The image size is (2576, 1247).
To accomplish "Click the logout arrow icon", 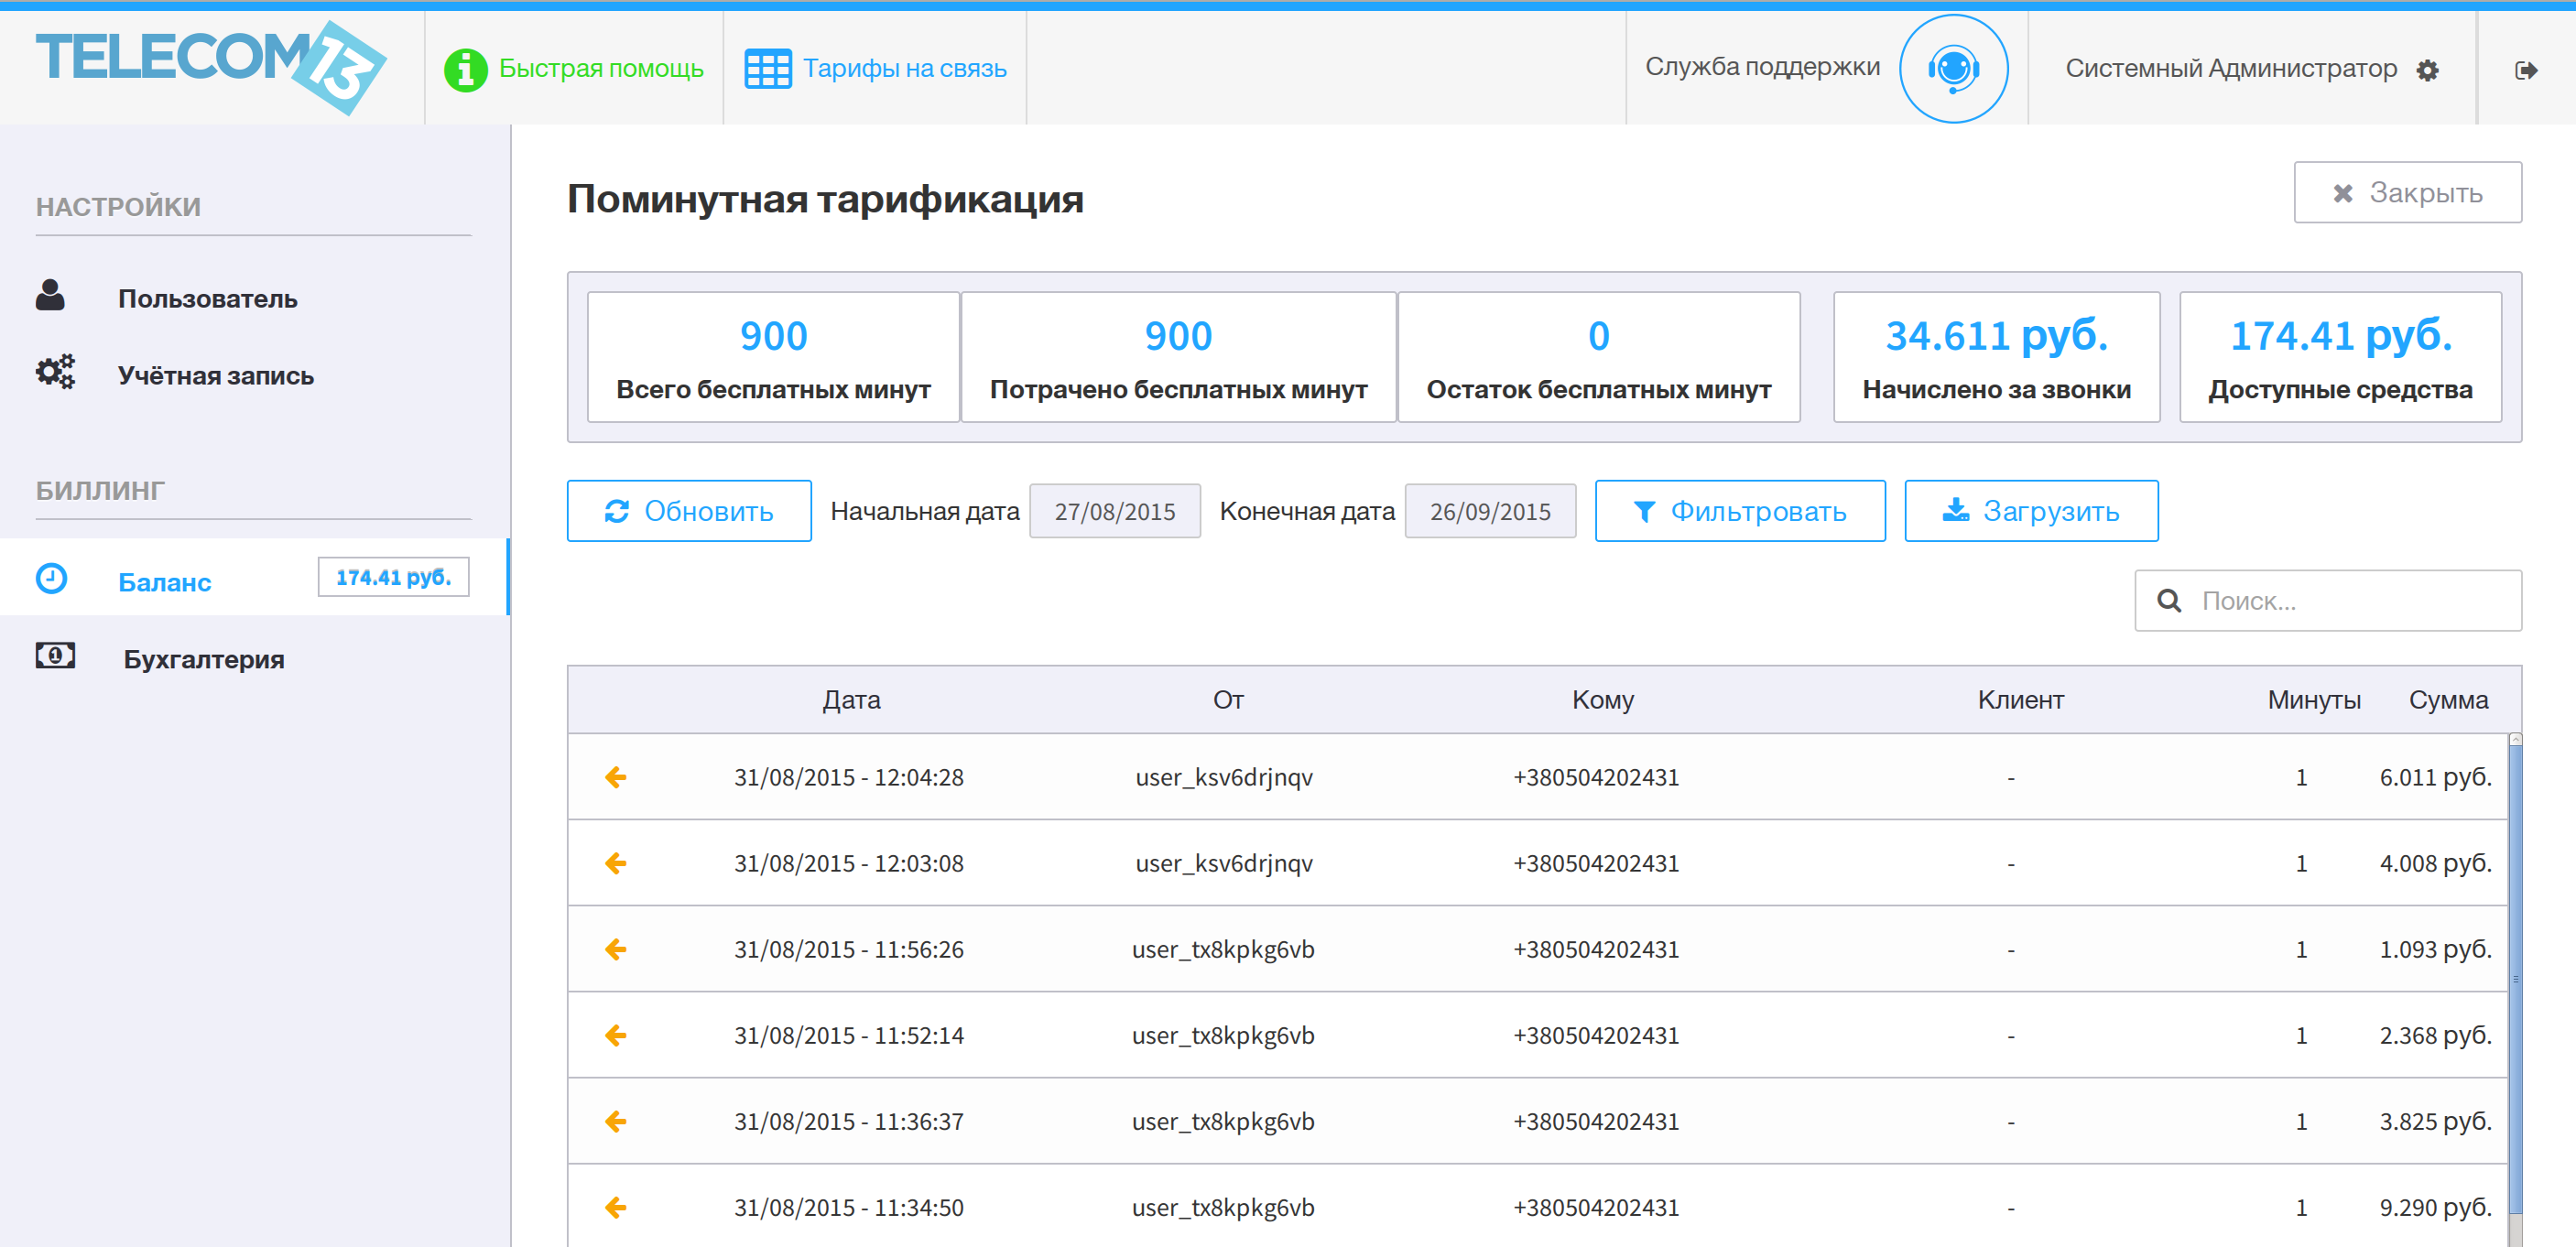I will [2526, 70].
